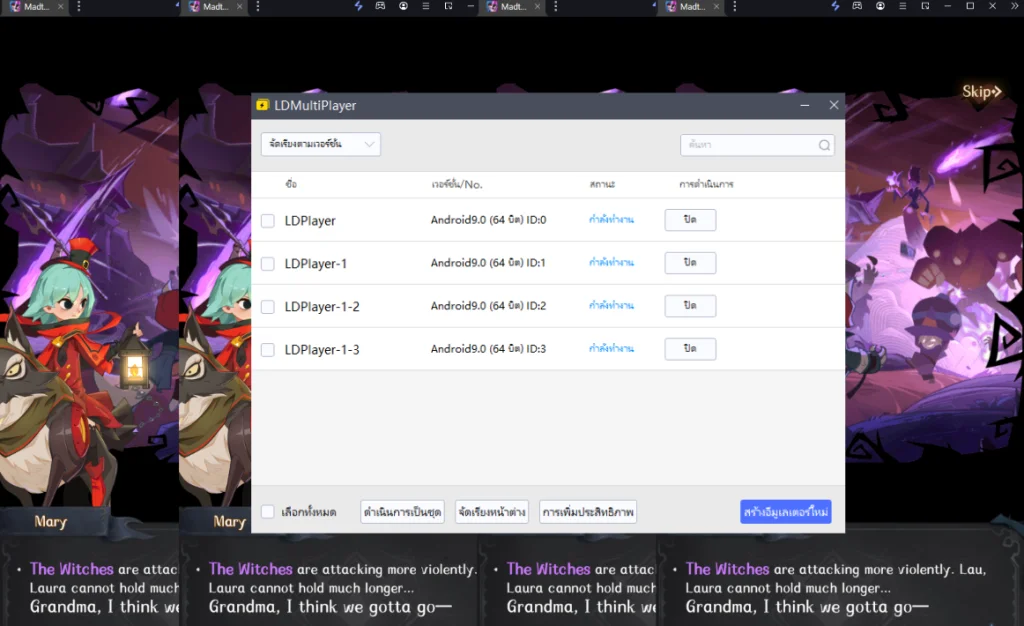Tick the checkbox for LDPlayer-1-2
Image resolution: width=1024 pixels, height=626 pixels.
point(268,307)
